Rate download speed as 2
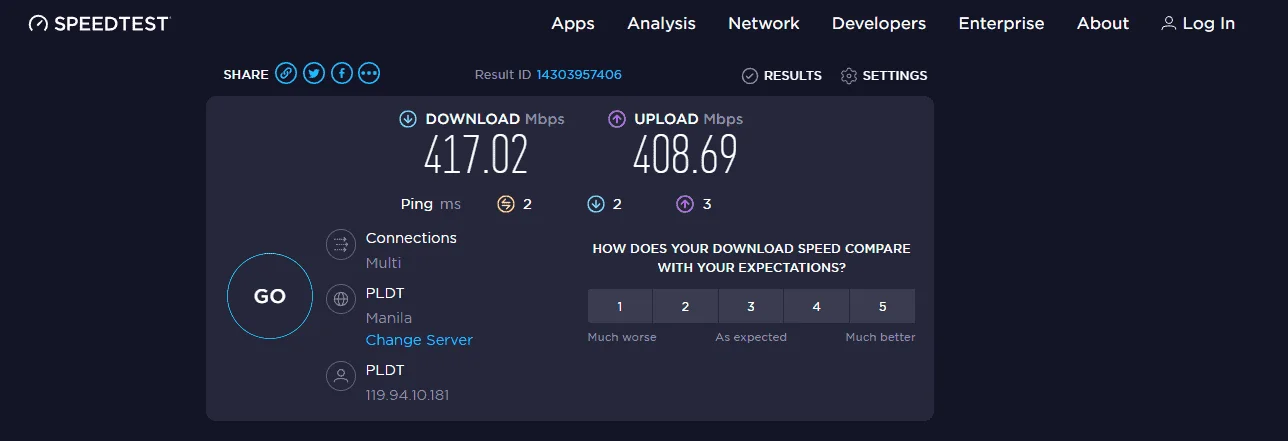This screenshot has height=441, width=1288. 685,306
